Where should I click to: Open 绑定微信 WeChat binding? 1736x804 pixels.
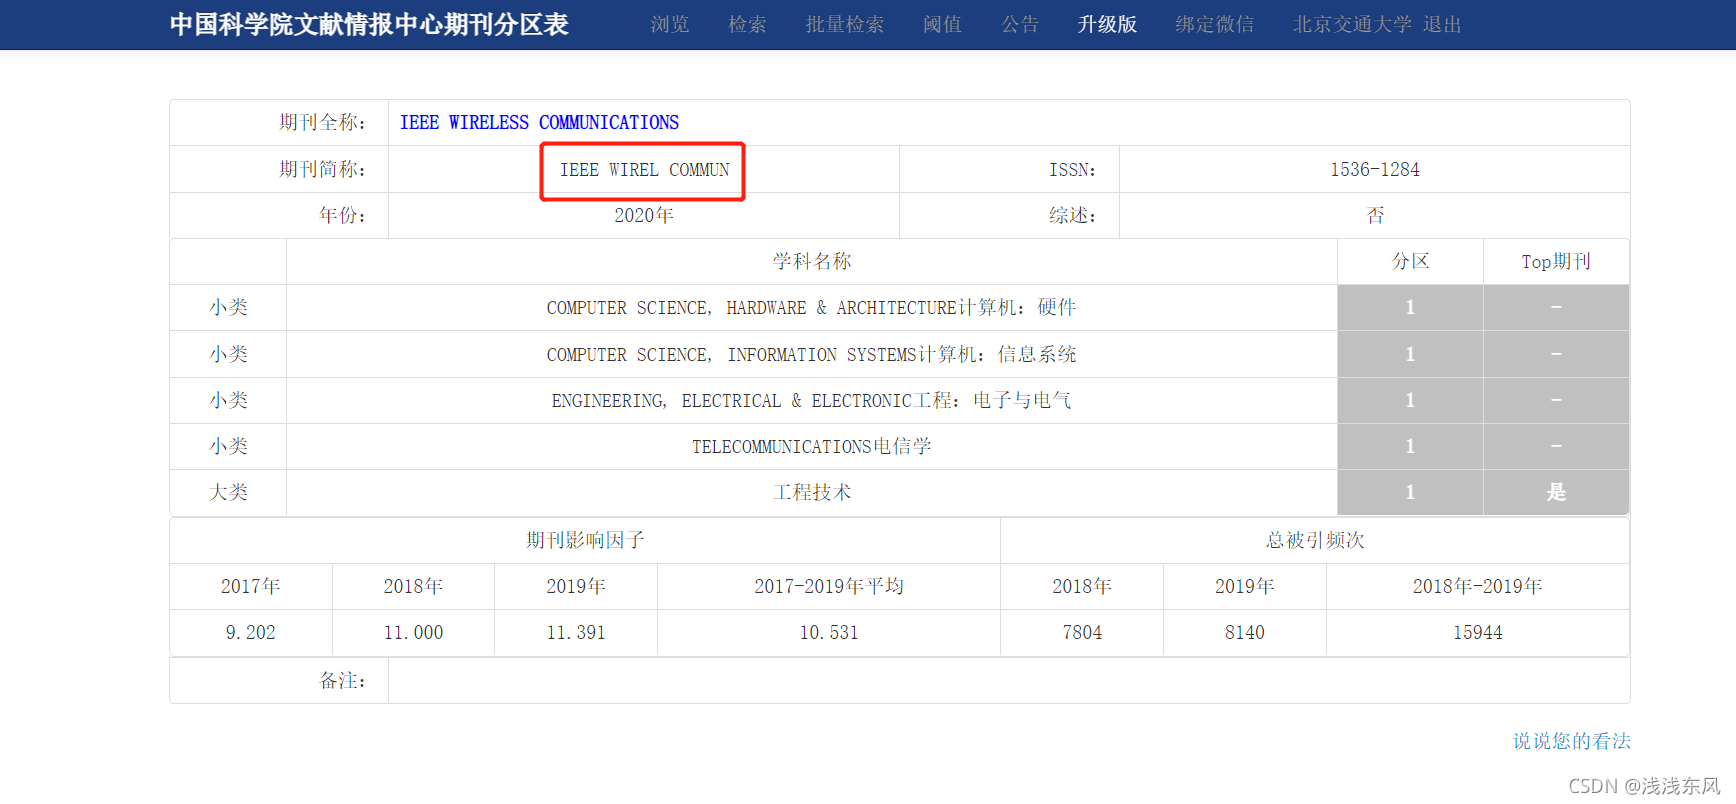pos(1215,24)
